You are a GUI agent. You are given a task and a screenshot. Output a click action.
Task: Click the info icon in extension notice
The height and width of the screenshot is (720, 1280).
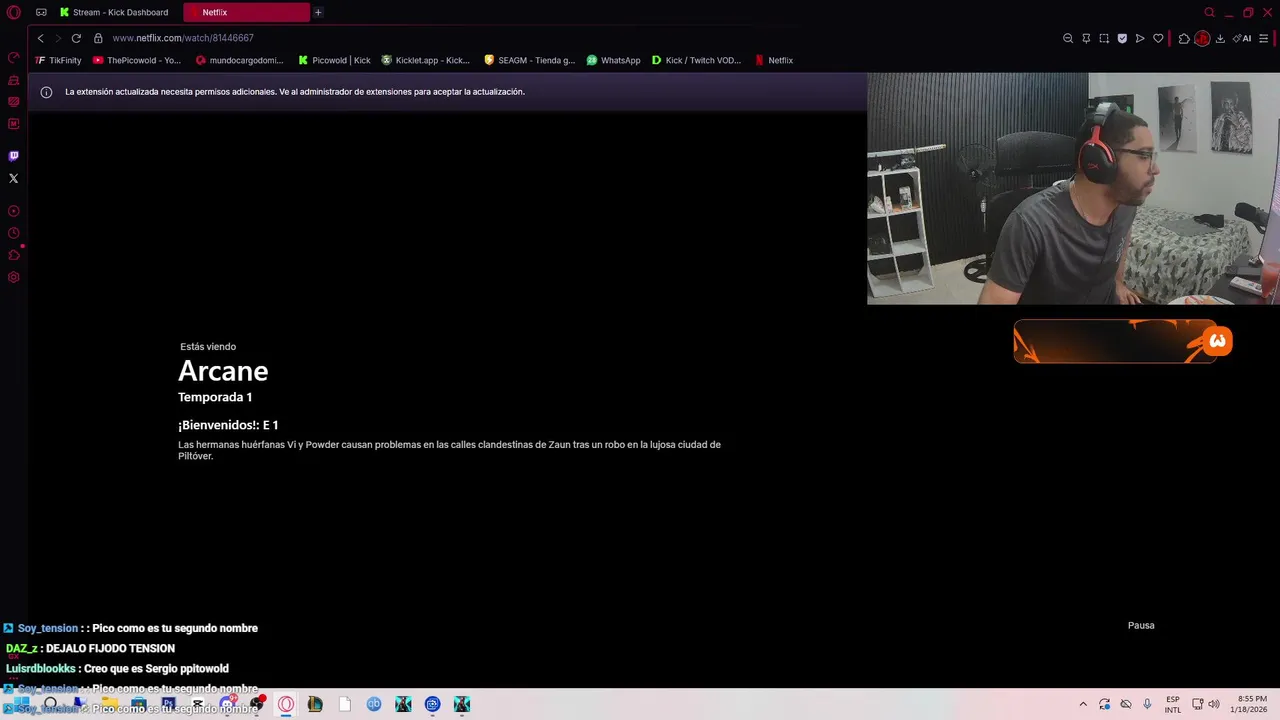[x=46, y=92]
